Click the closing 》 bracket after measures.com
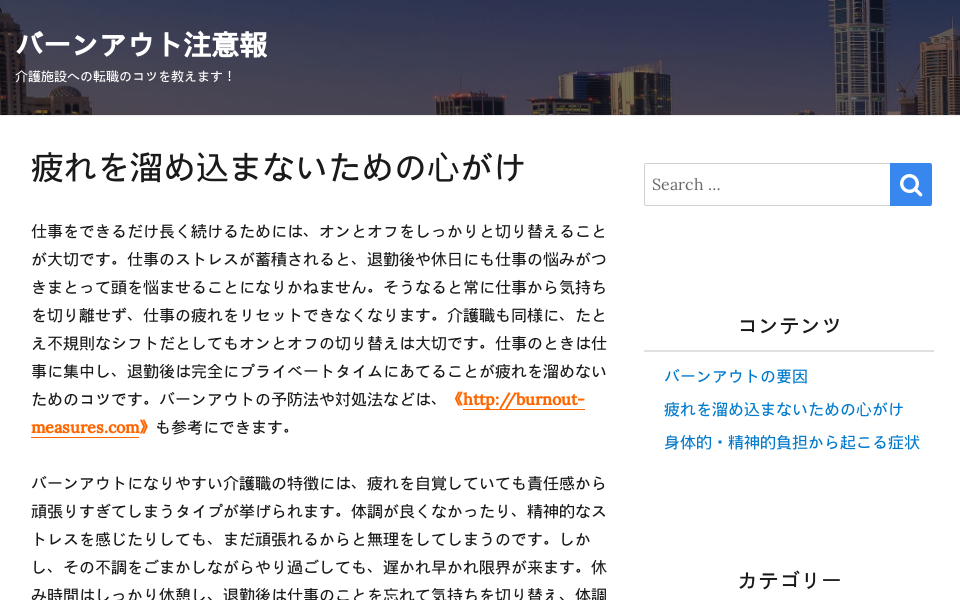 click(145, 428)
